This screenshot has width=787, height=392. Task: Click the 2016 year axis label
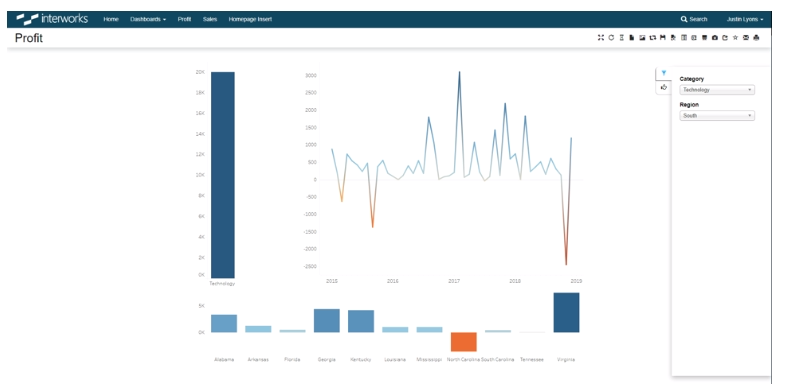tap(392, 281)
